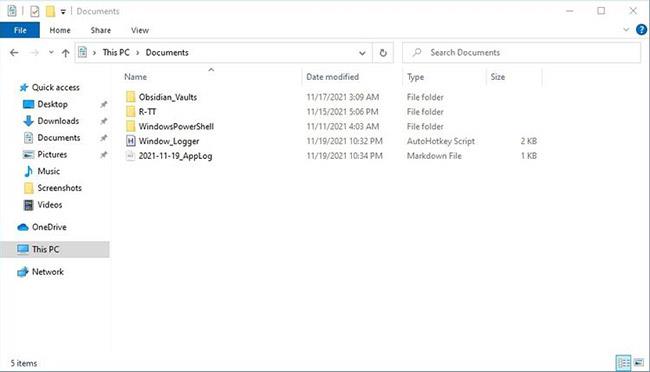
Task: Click the Search Documents field
Action: tap(521, 53)
